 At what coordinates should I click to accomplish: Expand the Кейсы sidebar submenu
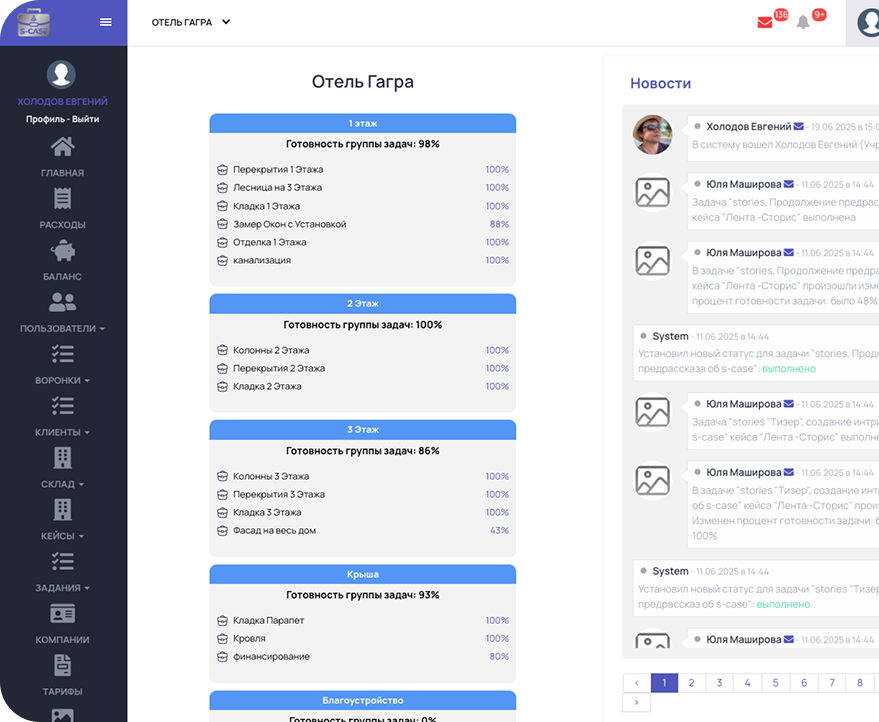pos(81,536)
